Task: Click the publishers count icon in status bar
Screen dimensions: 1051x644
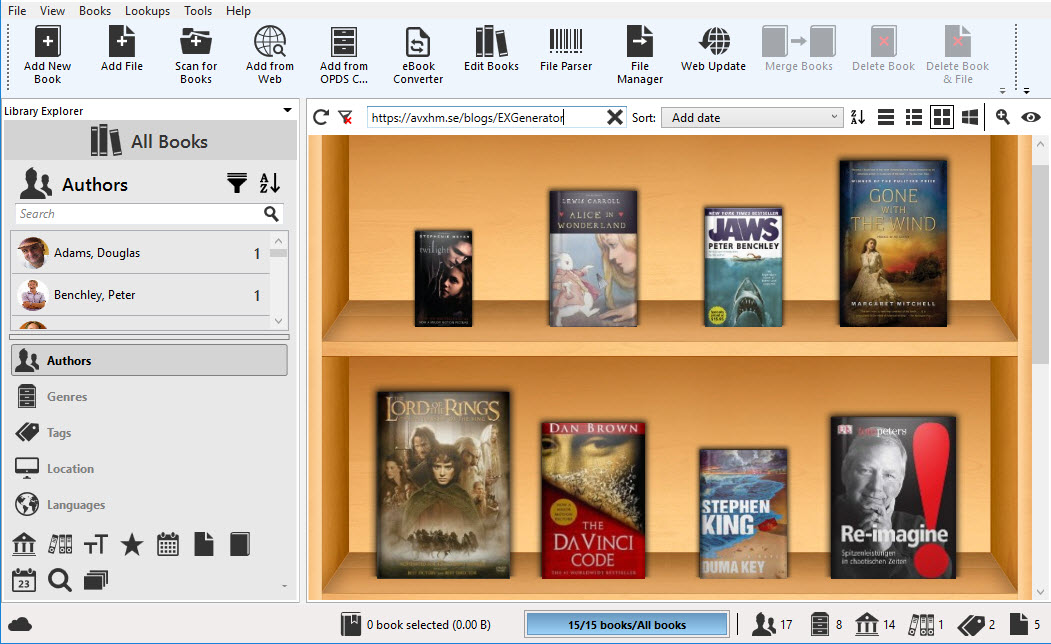Action: (867, 625)
